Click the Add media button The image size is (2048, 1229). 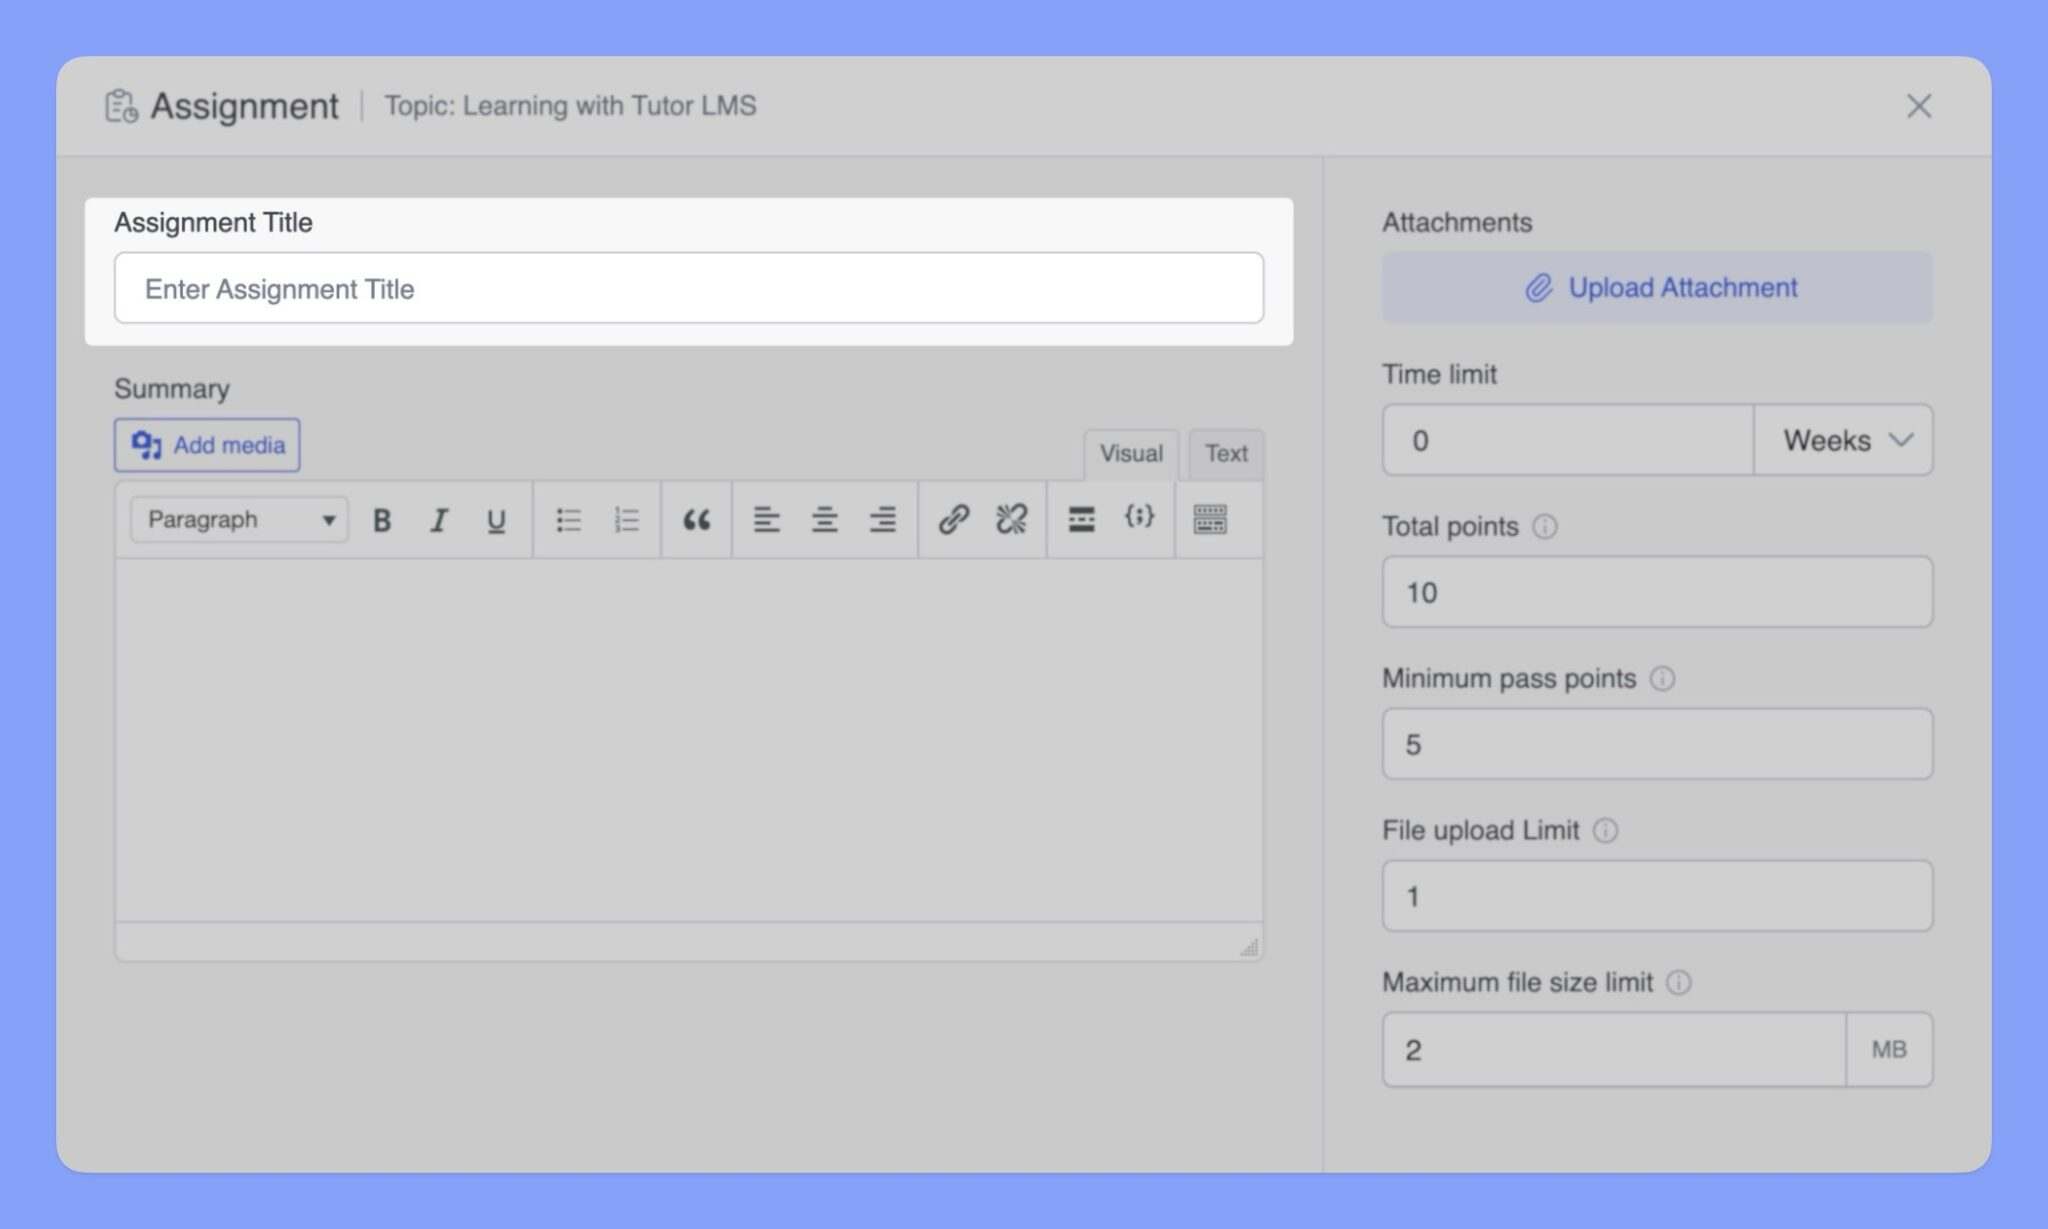pyautogui.click(x=207, y=445)
